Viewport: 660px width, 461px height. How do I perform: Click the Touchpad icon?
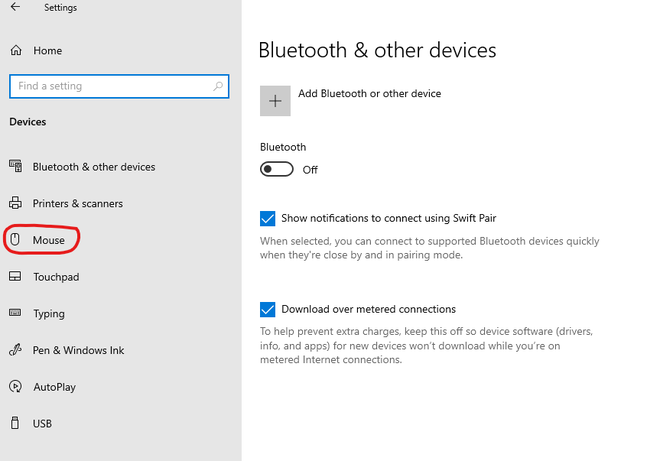[15, 277]
